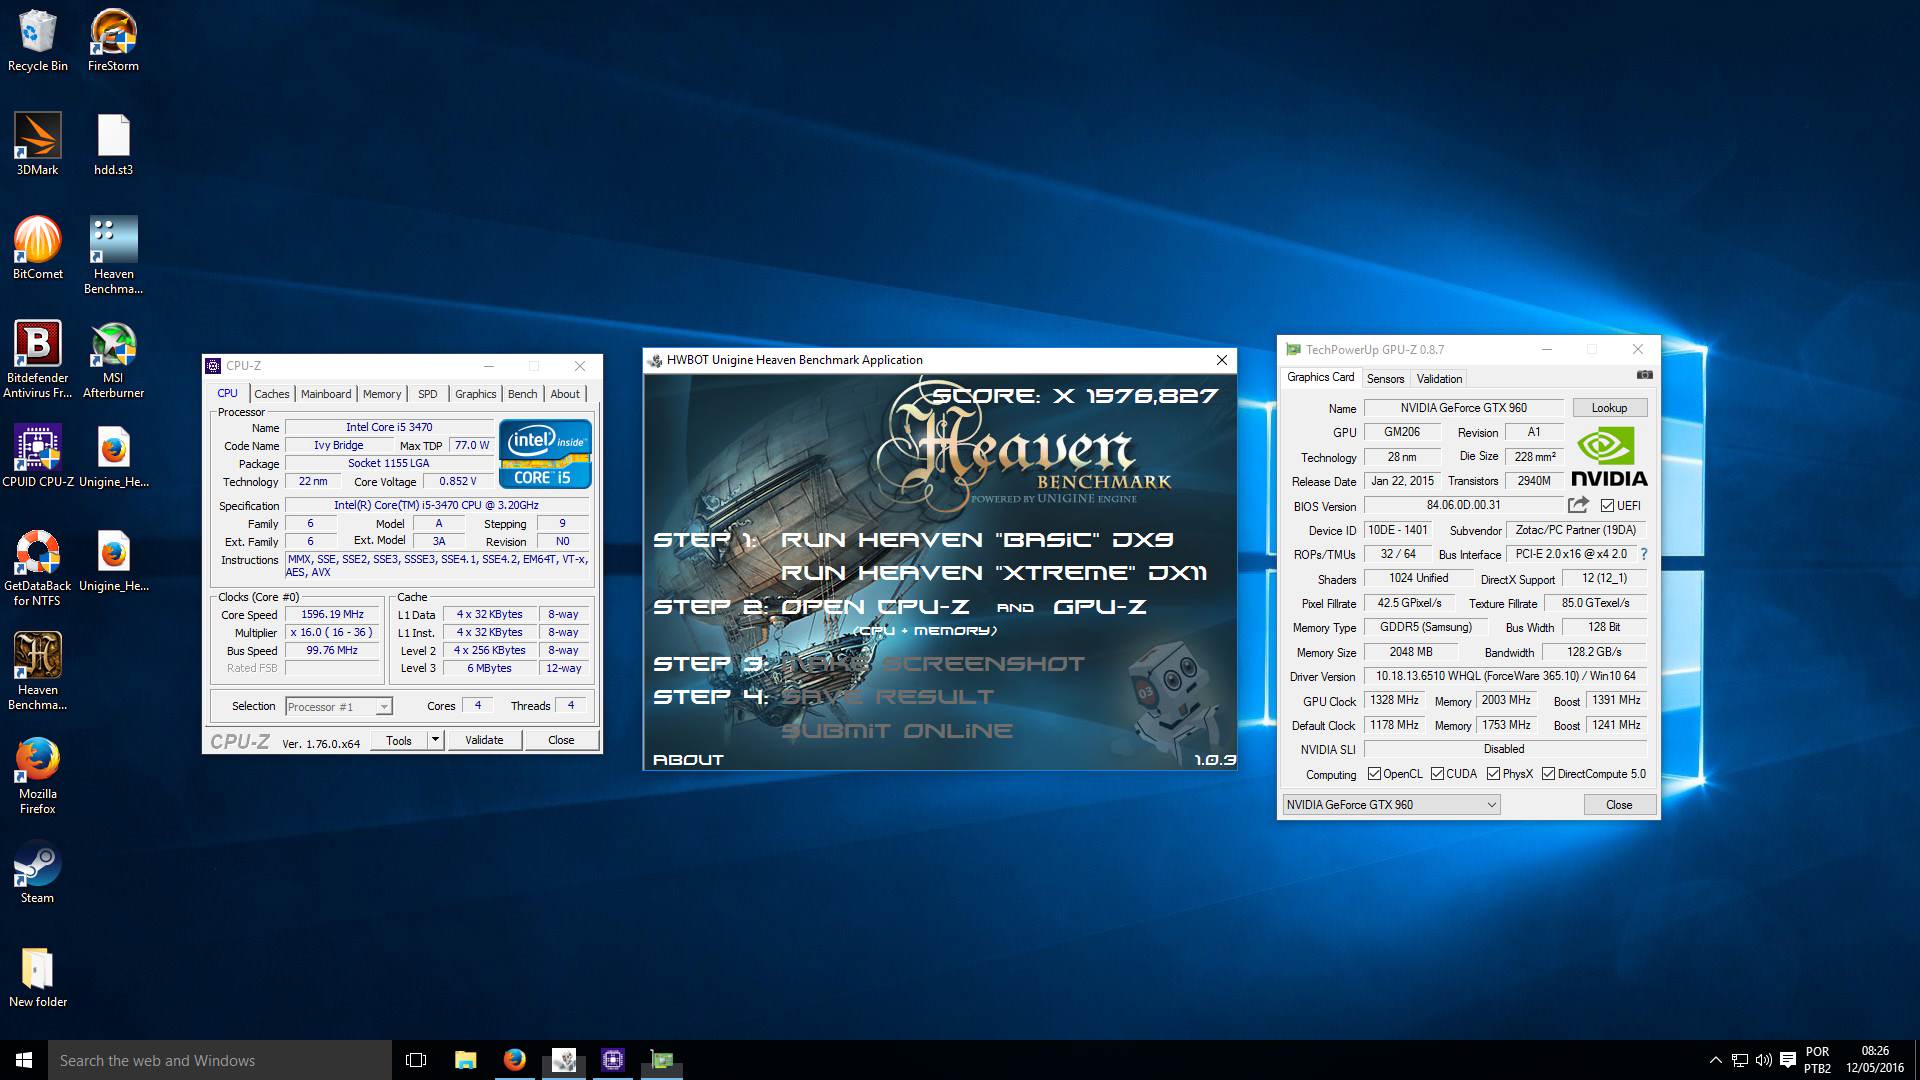
Task: Expand the Processor #1 selection dropdown
Action: [x=383, y=707]
